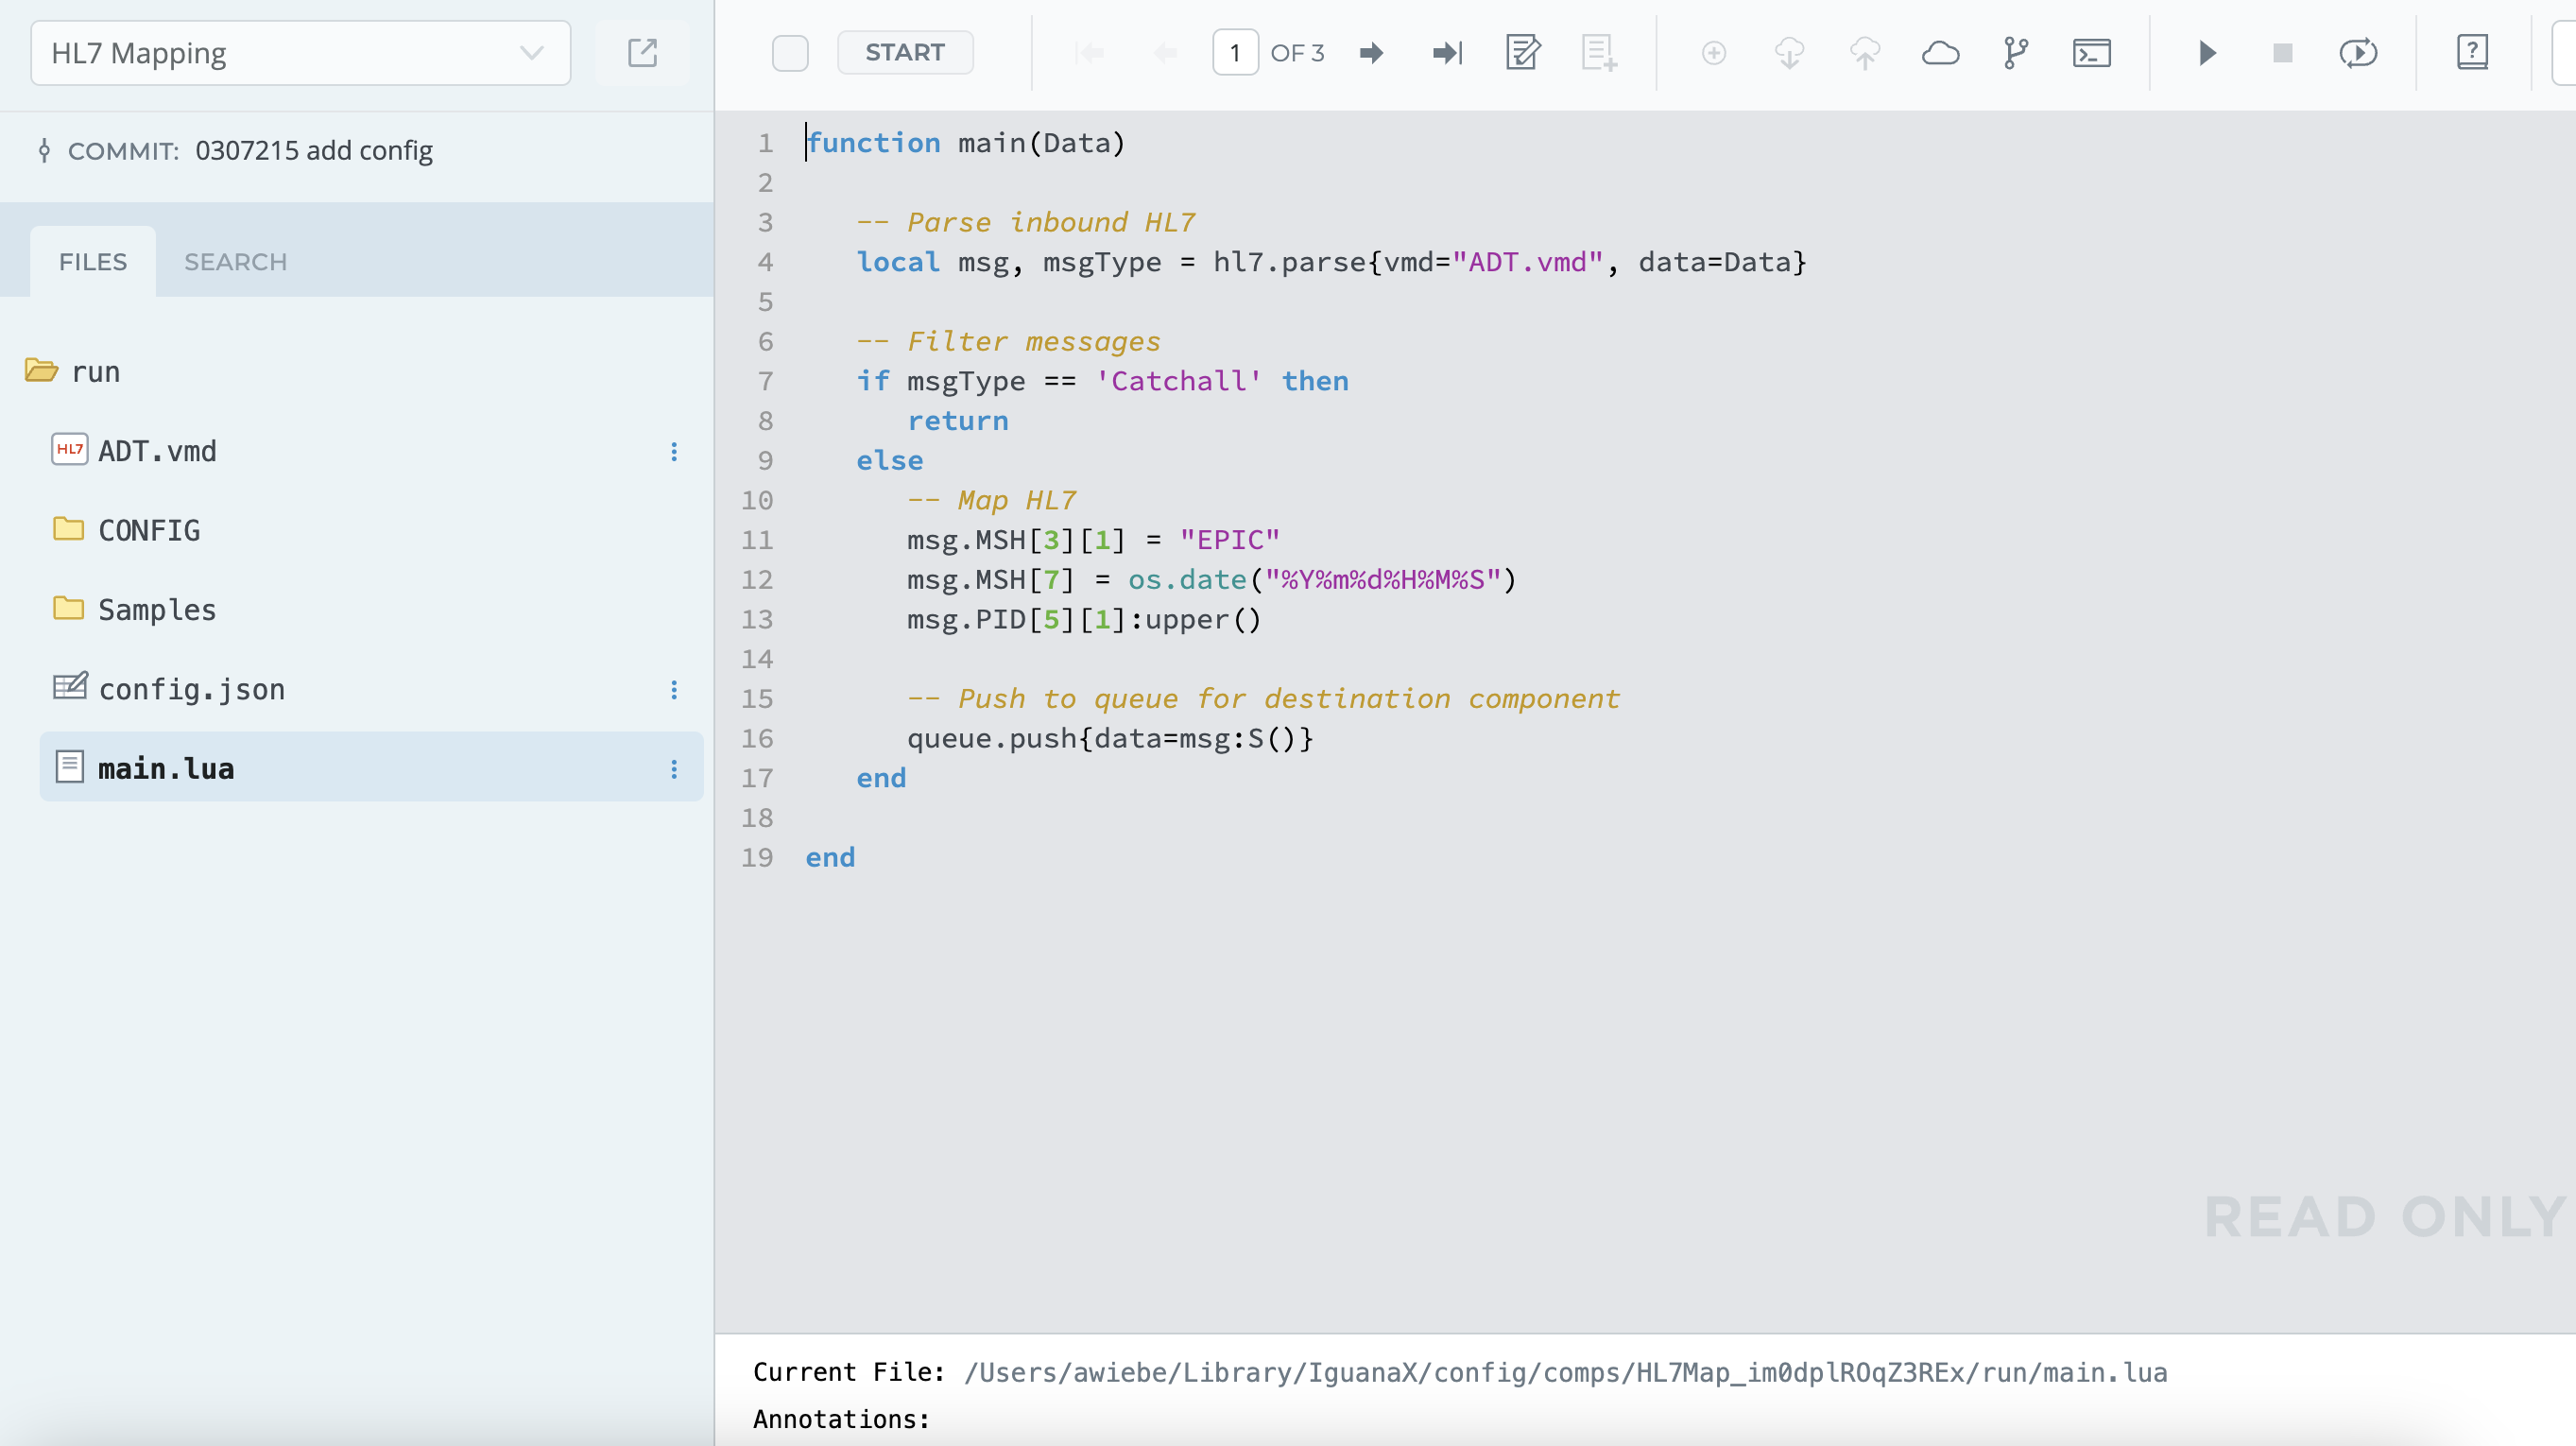Open the git branch commits icon
Viewport: 2576px width, 1446px height.
tap(2015, 53)
